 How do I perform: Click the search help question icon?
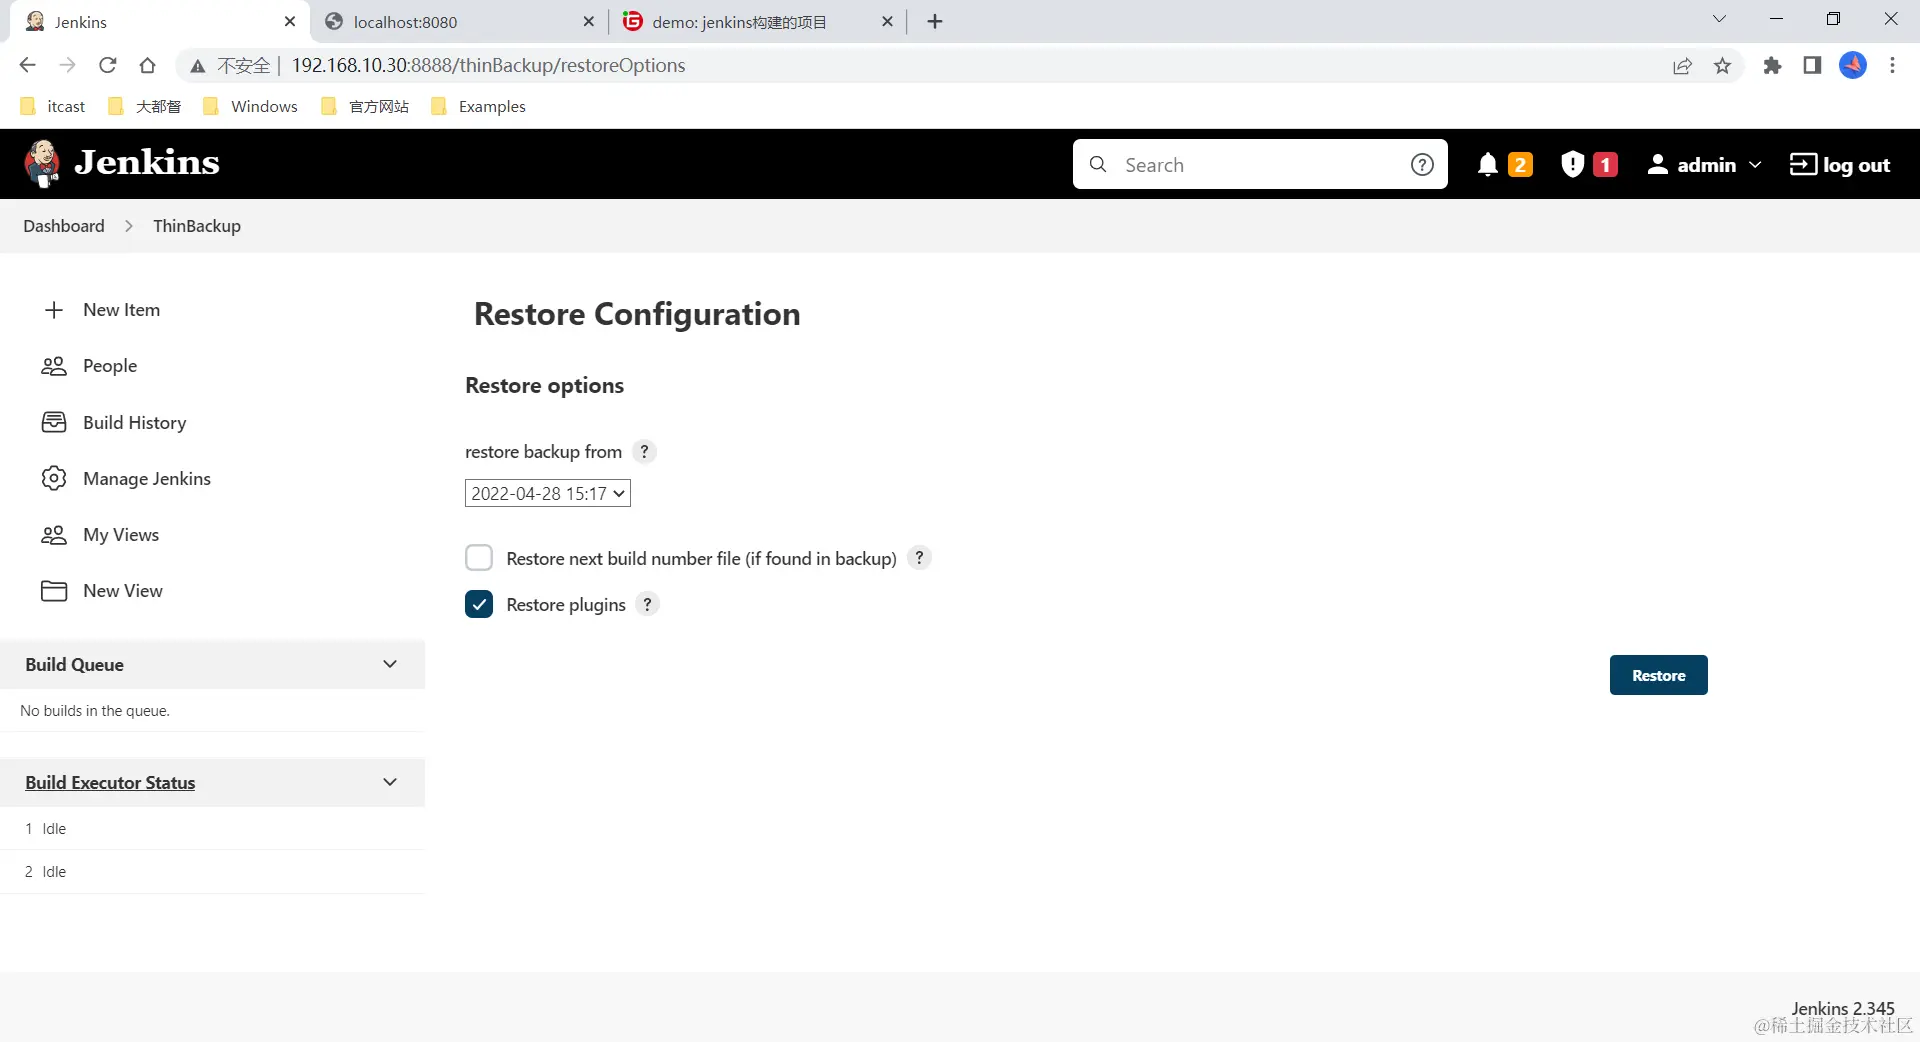pyautogui.click(x=1422, y=165)
